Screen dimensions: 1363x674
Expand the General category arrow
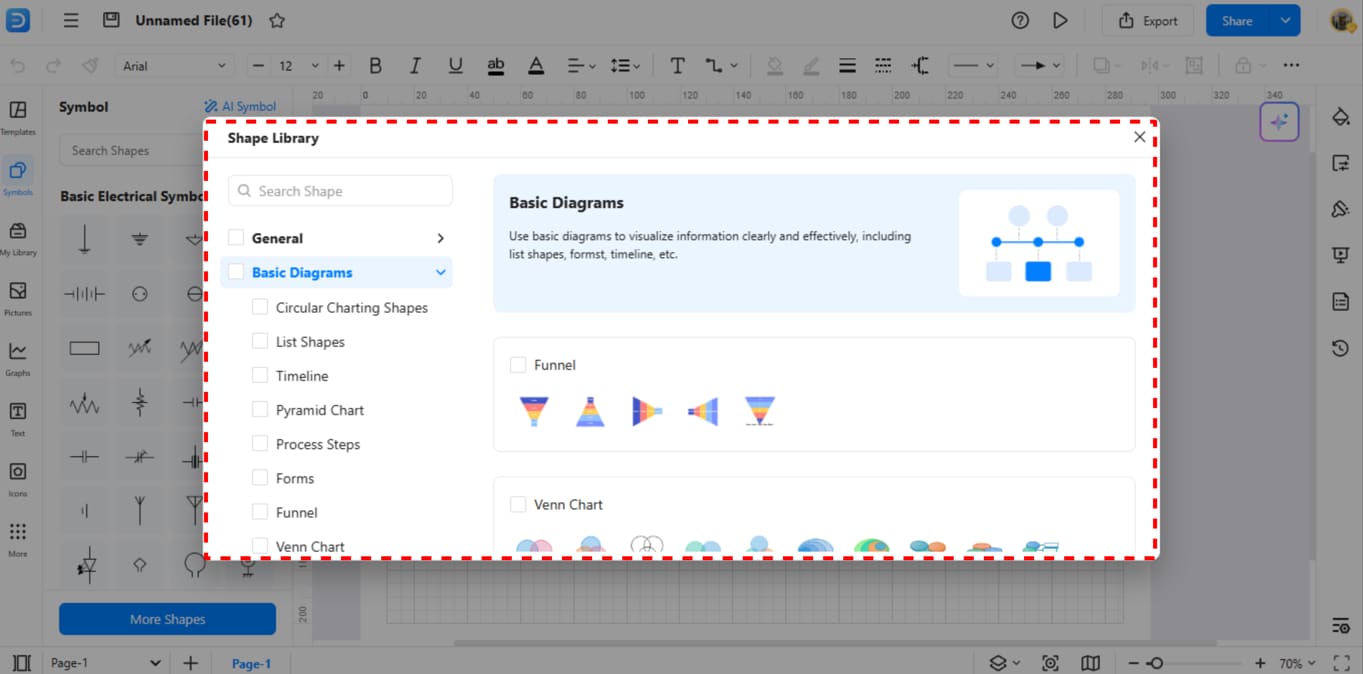tap(440, 238)
